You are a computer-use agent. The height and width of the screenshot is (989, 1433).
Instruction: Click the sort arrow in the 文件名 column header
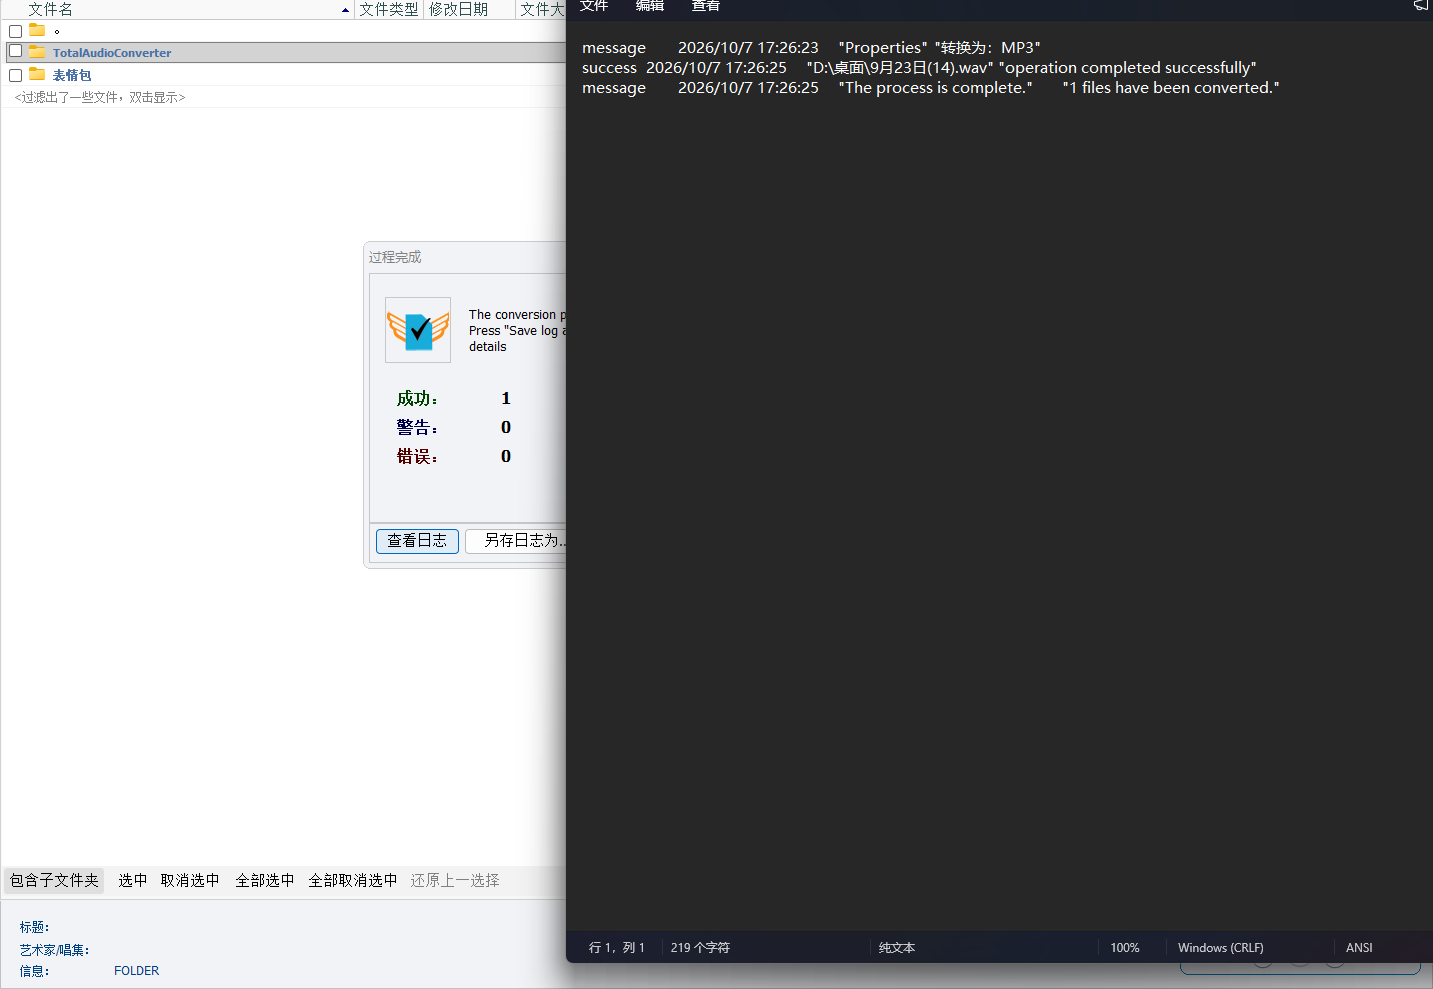(x=345, y=10)
